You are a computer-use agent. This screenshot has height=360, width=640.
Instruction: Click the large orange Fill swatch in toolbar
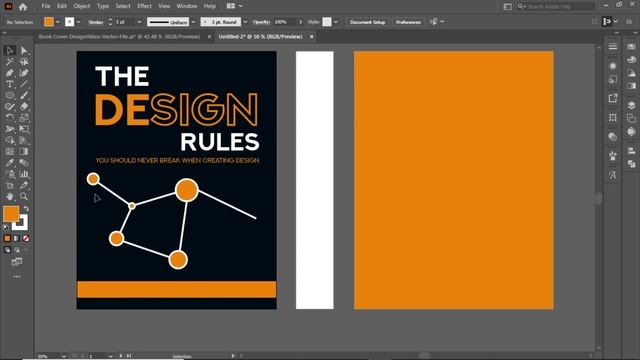point(11,214)
